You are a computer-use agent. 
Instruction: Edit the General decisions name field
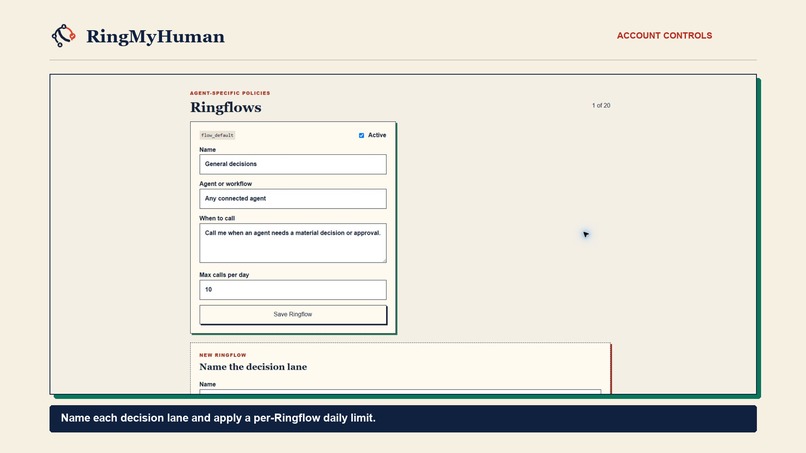[x=292, y=164]
